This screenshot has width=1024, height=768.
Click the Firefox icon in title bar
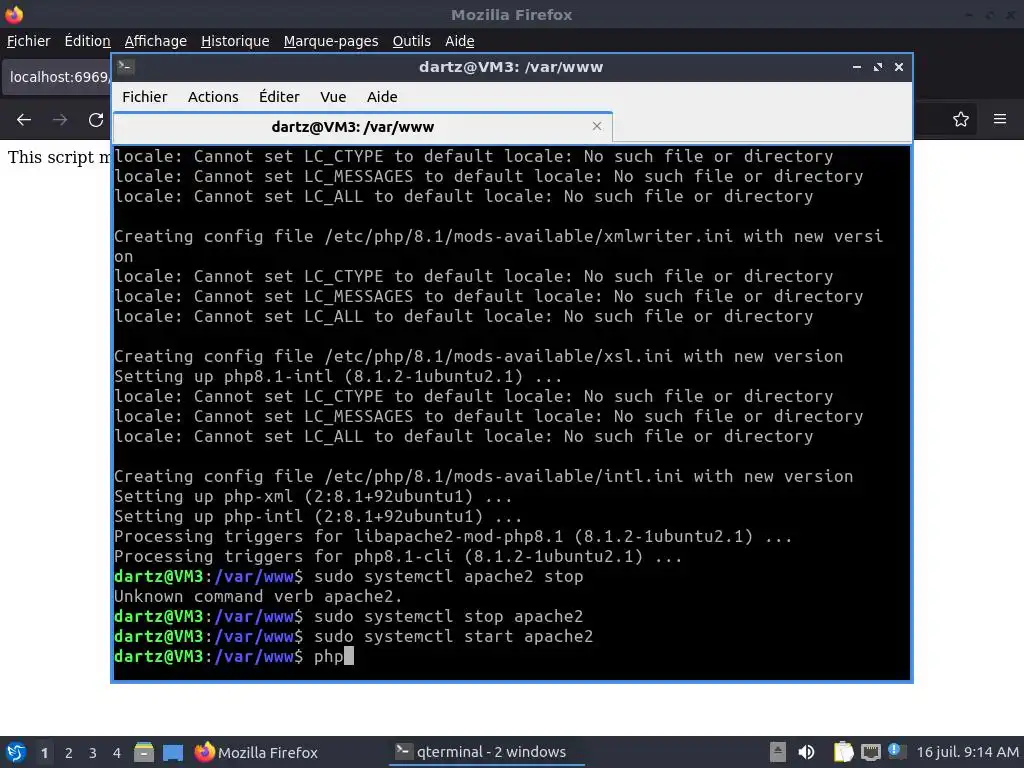click(14, 14)
